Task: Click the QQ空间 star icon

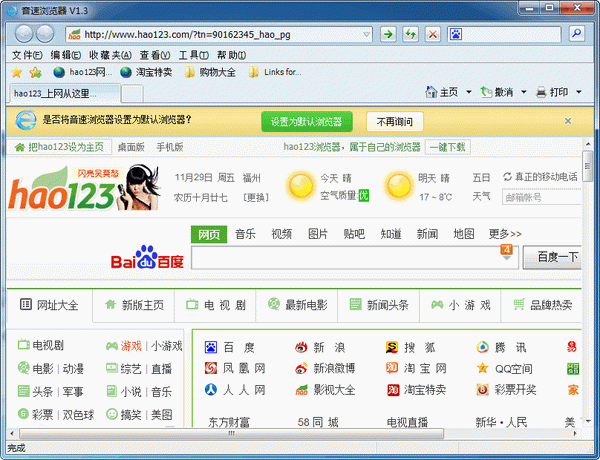Action: 483,368
